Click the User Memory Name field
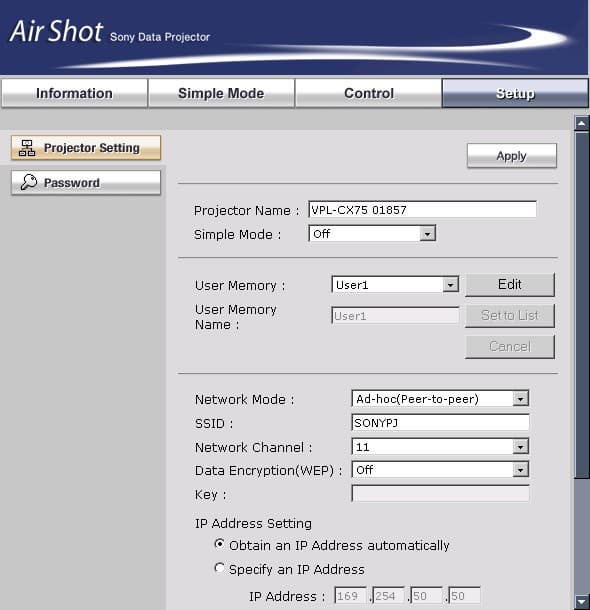This screenshot has height=610, width=590. coord(395,316)
